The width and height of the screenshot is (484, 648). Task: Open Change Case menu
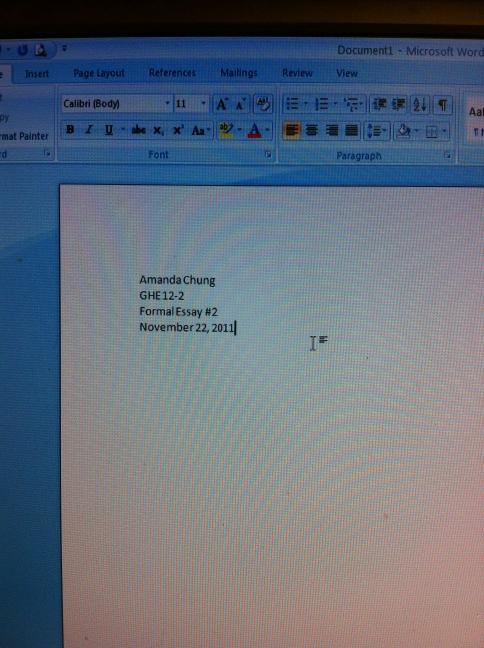pyautogui.click(x=200, y=131)
